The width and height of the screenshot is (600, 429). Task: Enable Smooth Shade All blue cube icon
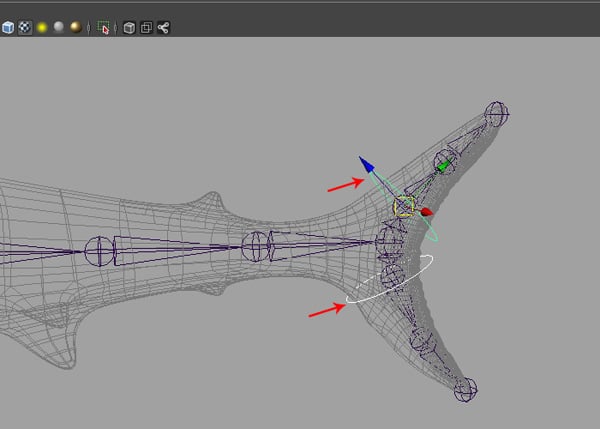tap(8, 28)
